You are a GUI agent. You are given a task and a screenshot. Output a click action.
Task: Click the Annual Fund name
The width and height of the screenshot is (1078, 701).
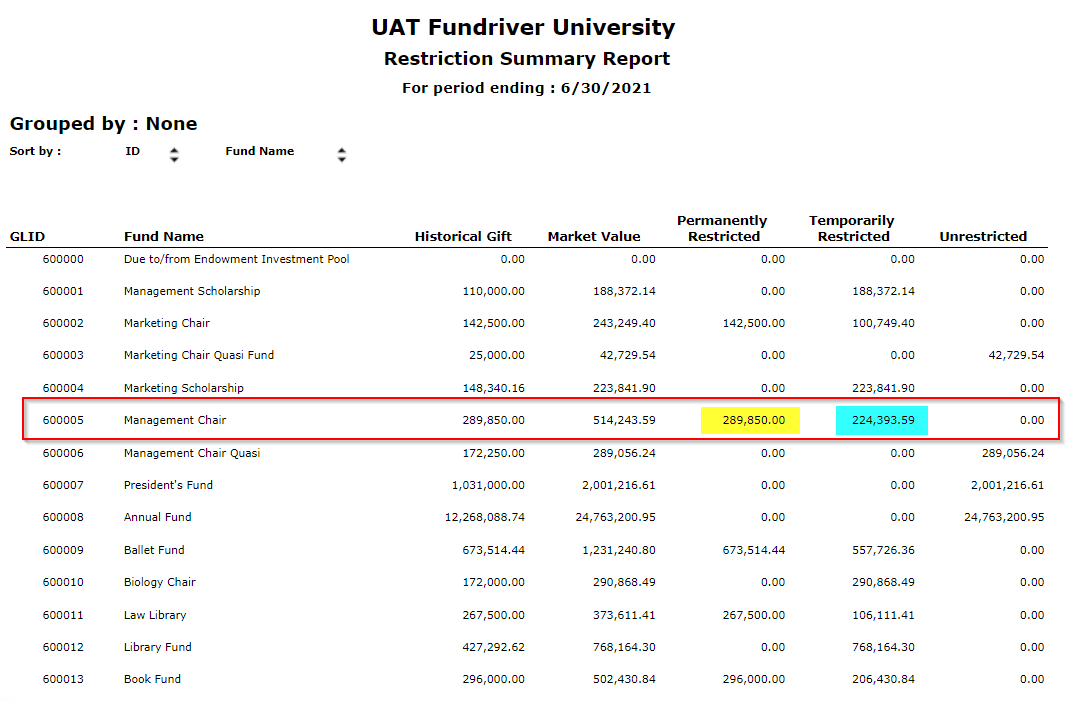click(157, 517)
